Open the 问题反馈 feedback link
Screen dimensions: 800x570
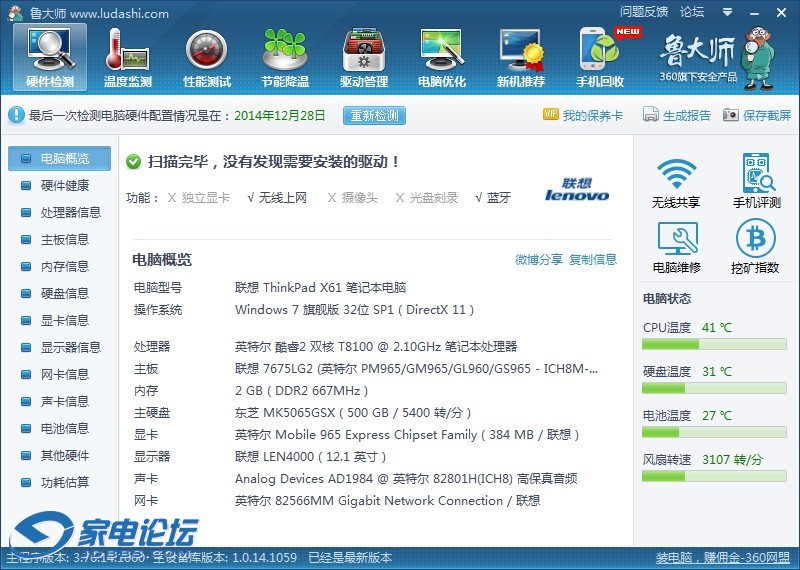click(644, 12)
